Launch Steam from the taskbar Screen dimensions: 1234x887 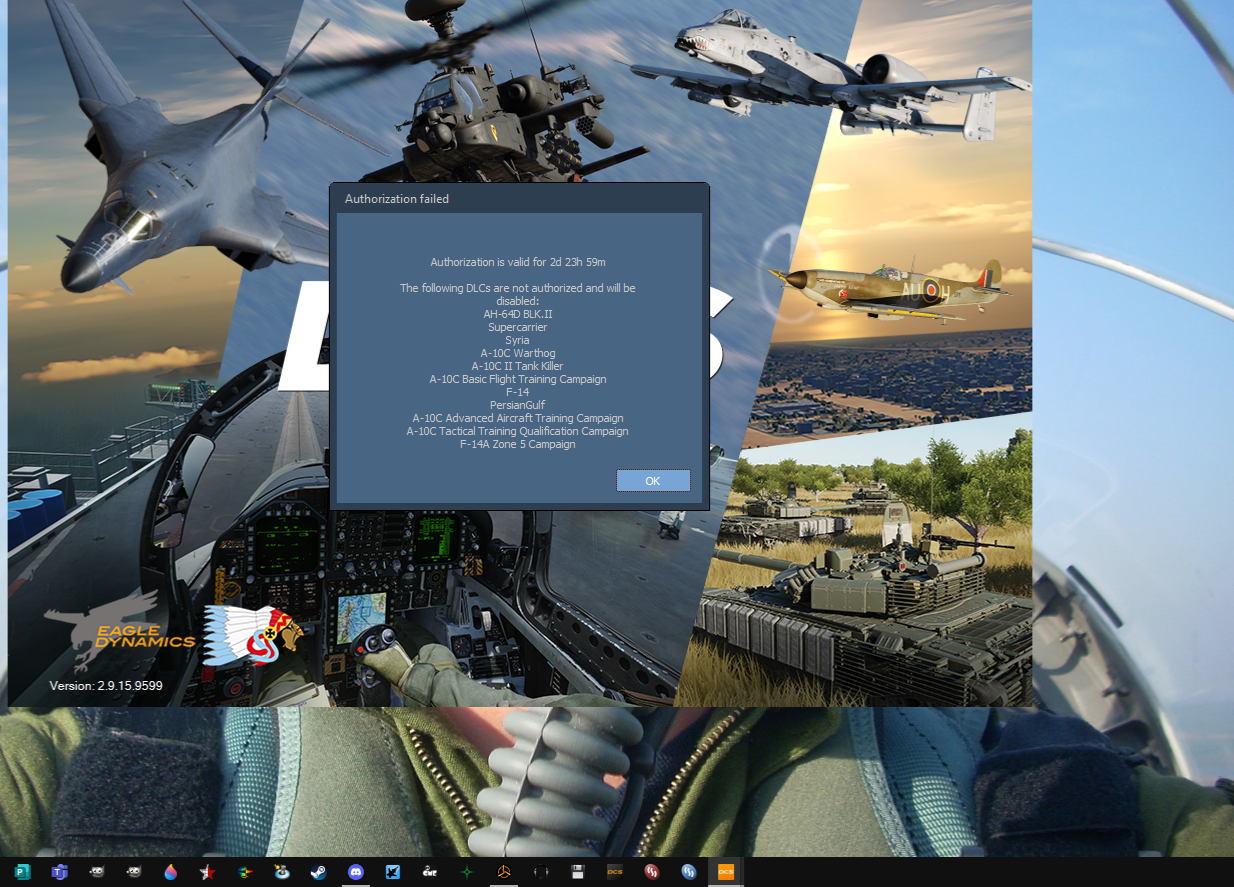click(x=318, y=872)
